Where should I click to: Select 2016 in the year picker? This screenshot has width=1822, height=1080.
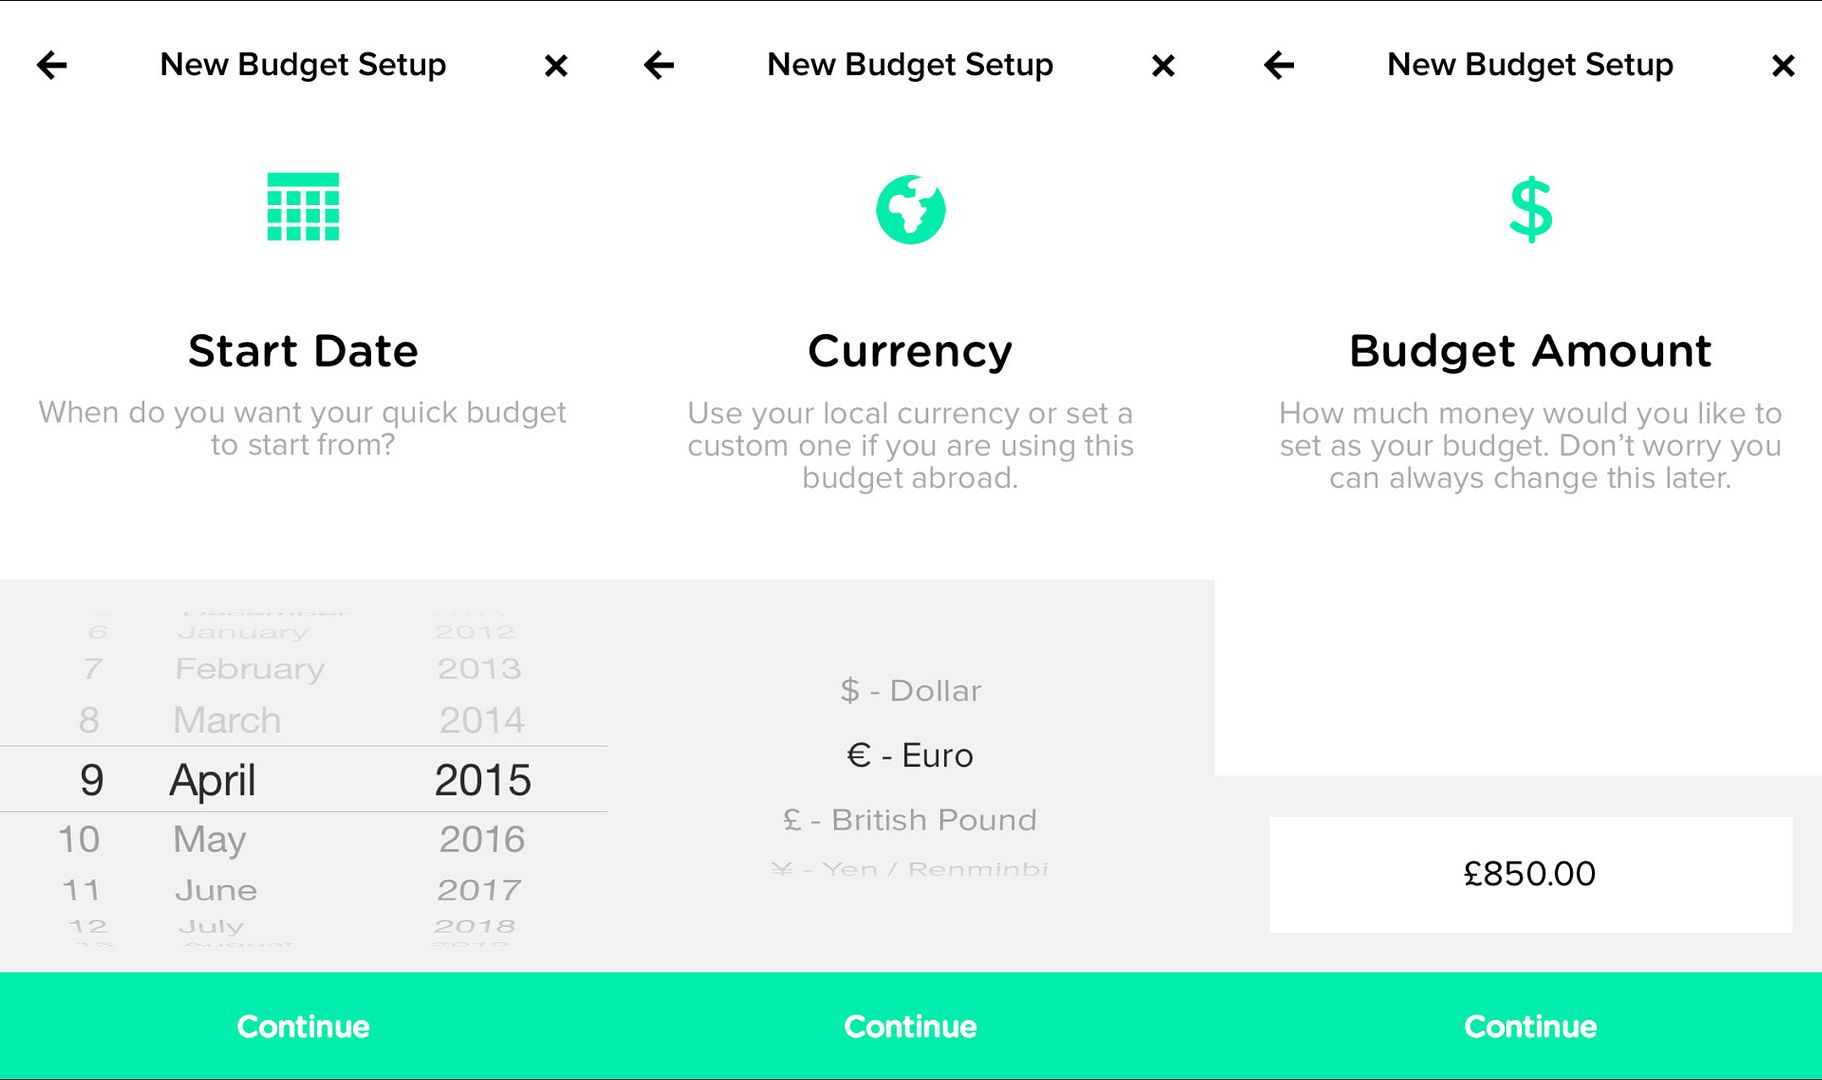482,839
